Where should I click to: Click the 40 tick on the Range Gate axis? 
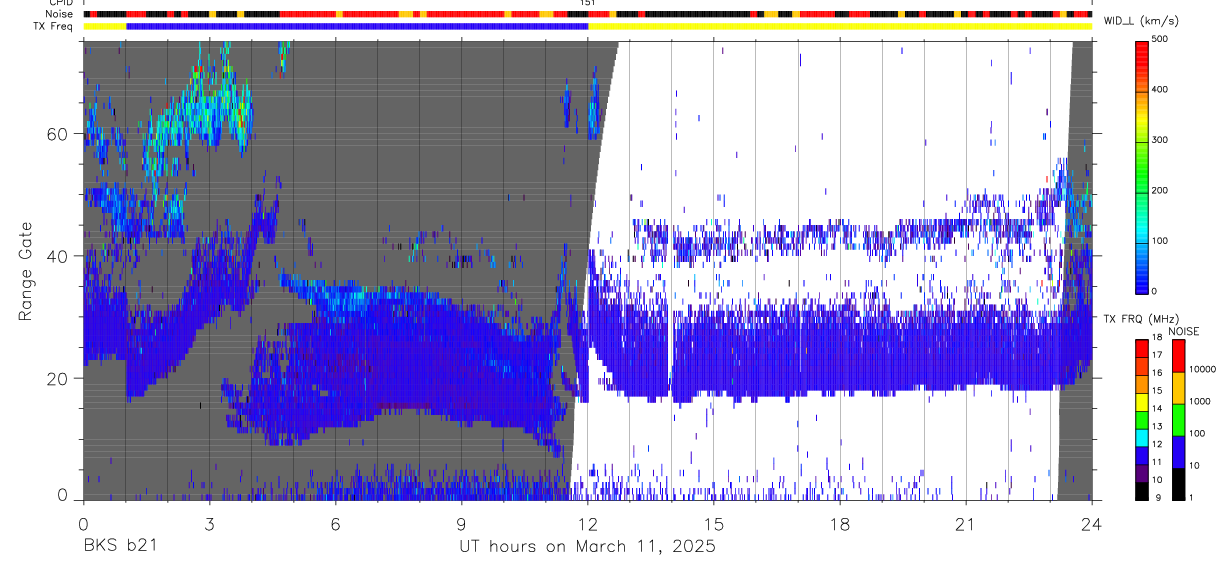tap(59, 255)
